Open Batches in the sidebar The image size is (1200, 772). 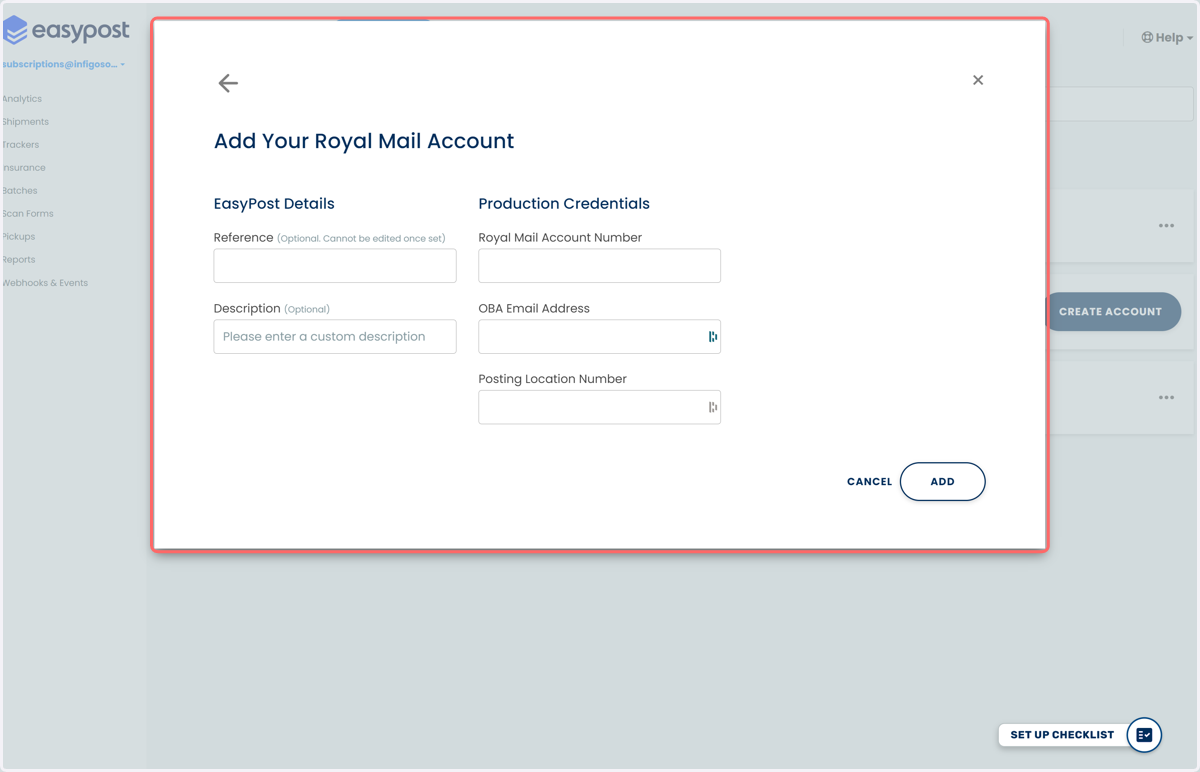point(20,191)
